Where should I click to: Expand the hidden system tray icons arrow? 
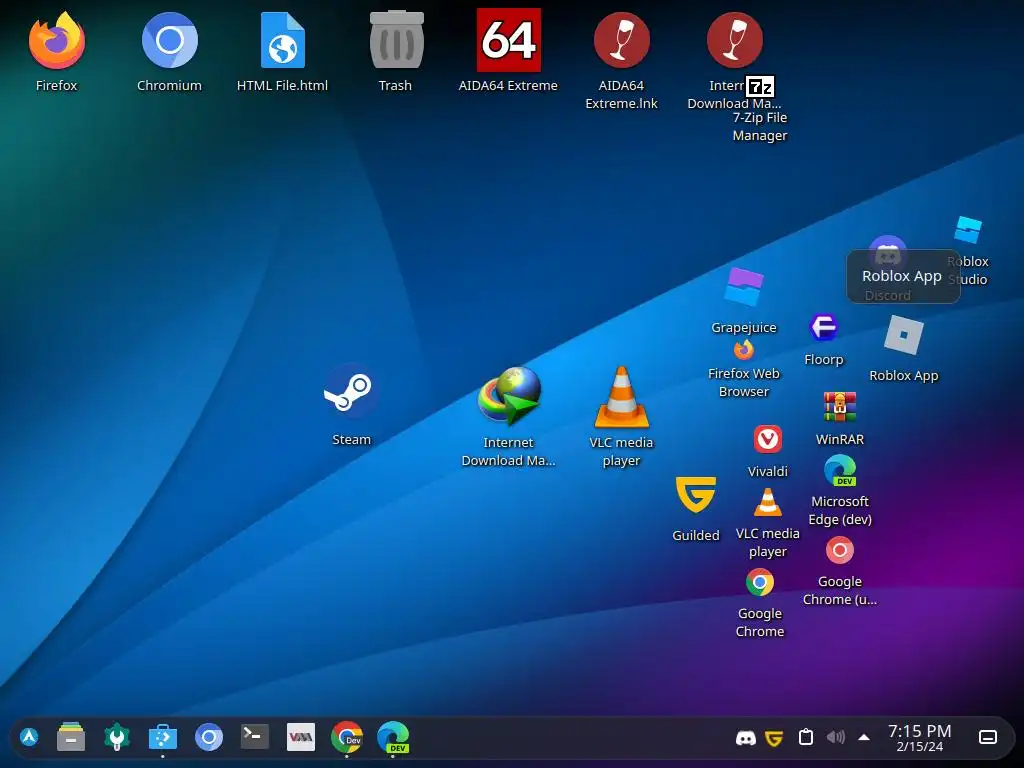(x=864, y=737)
